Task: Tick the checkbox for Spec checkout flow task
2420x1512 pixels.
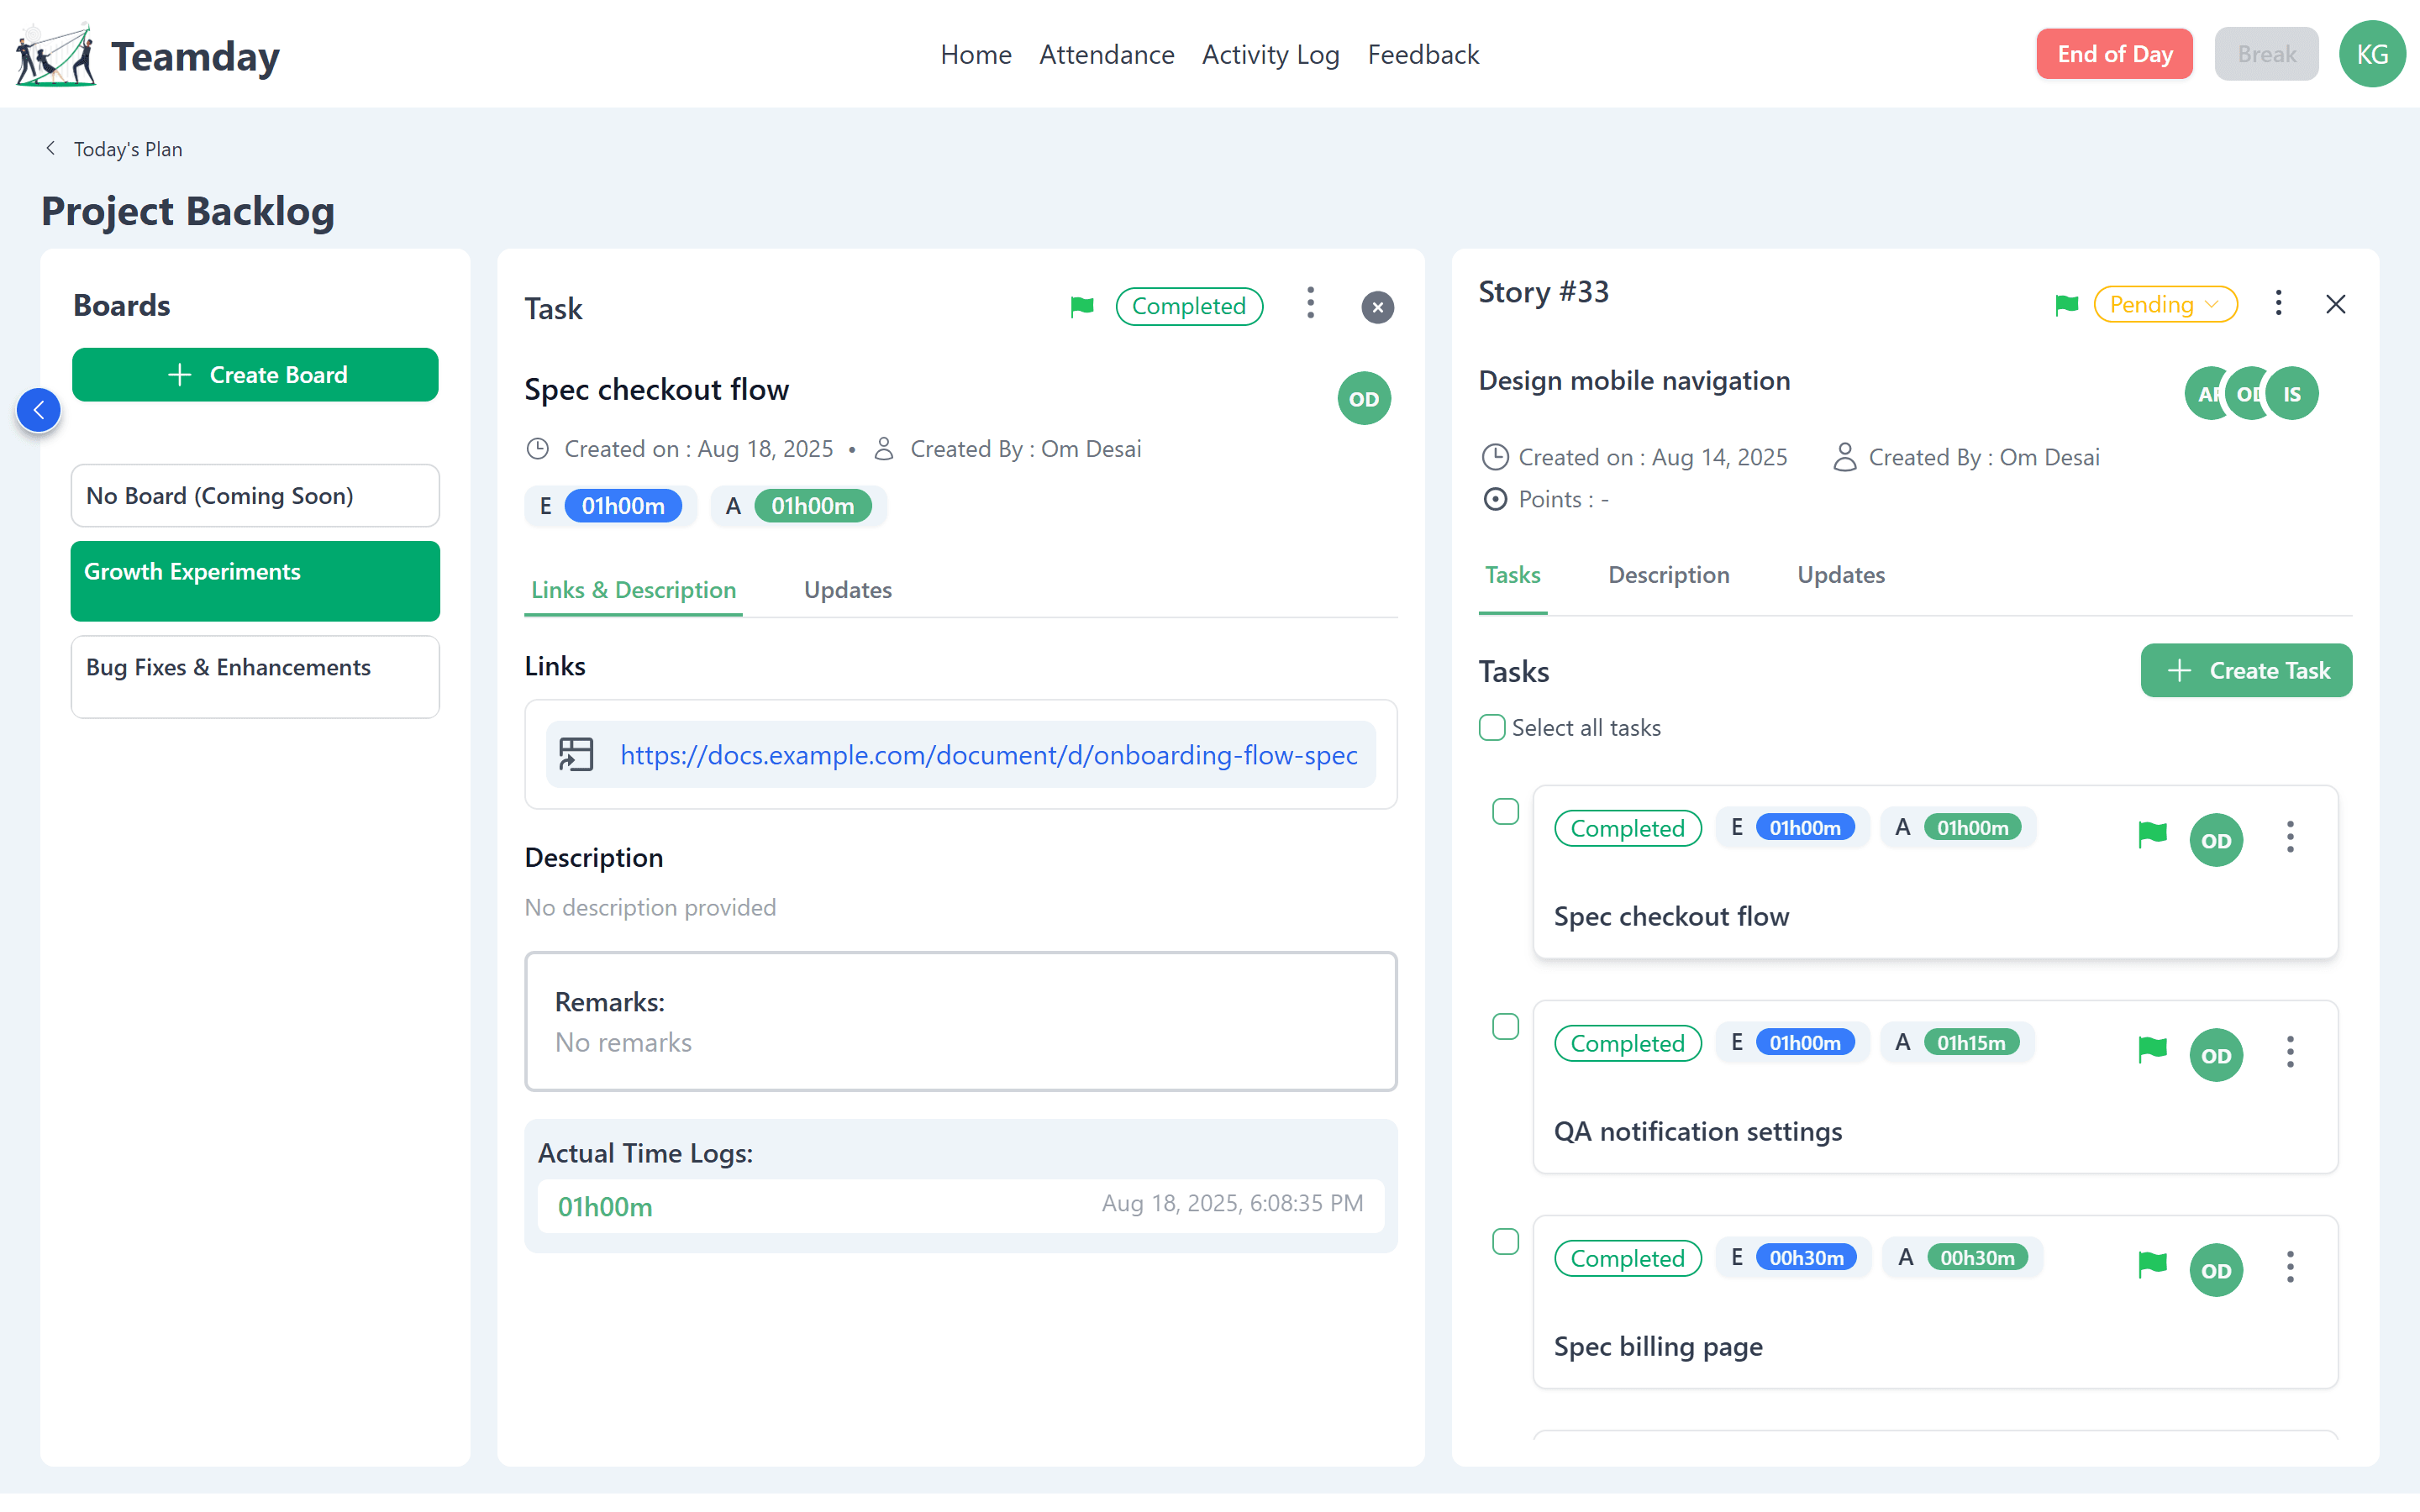Action: 1505,811
